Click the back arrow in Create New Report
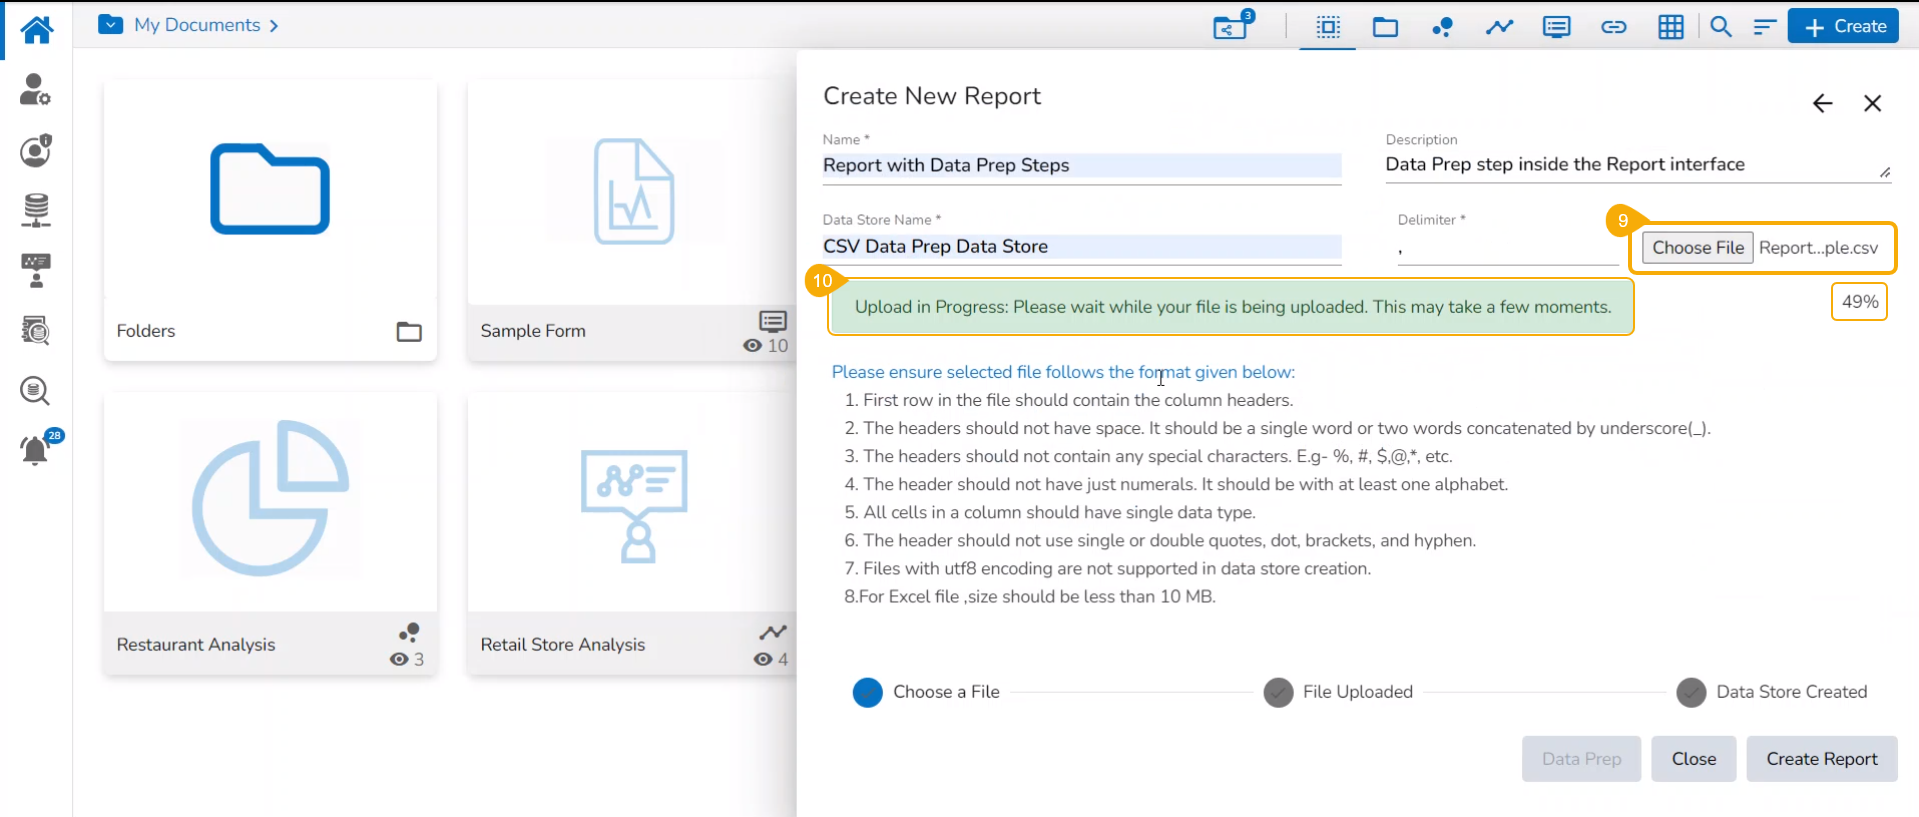The height and width of the screenshot is (817, 1919). (x=1822, y=103)
